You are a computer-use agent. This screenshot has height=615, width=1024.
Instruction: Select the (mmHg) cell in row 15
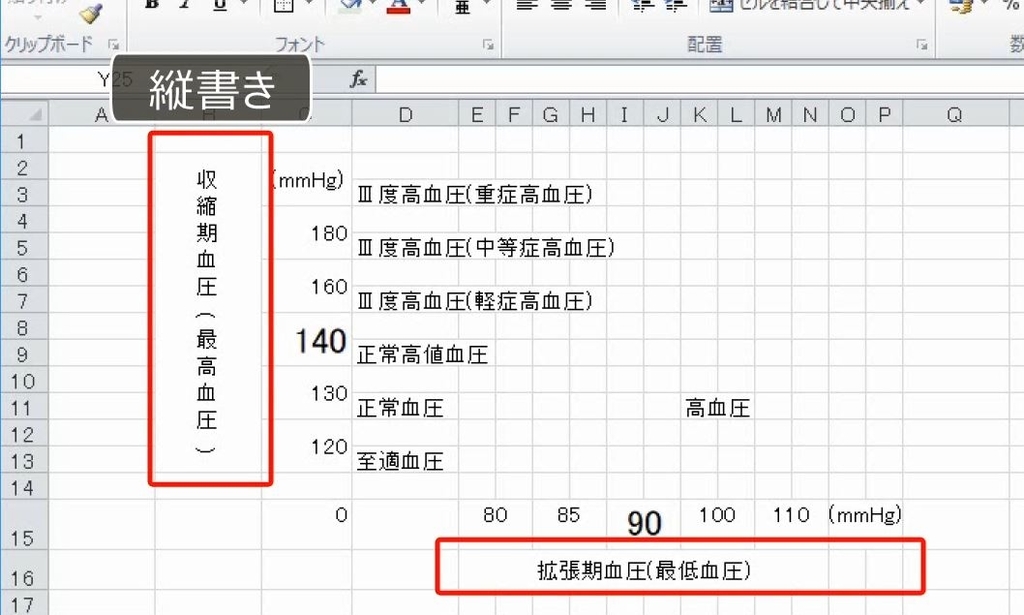(x=865, y=515)
